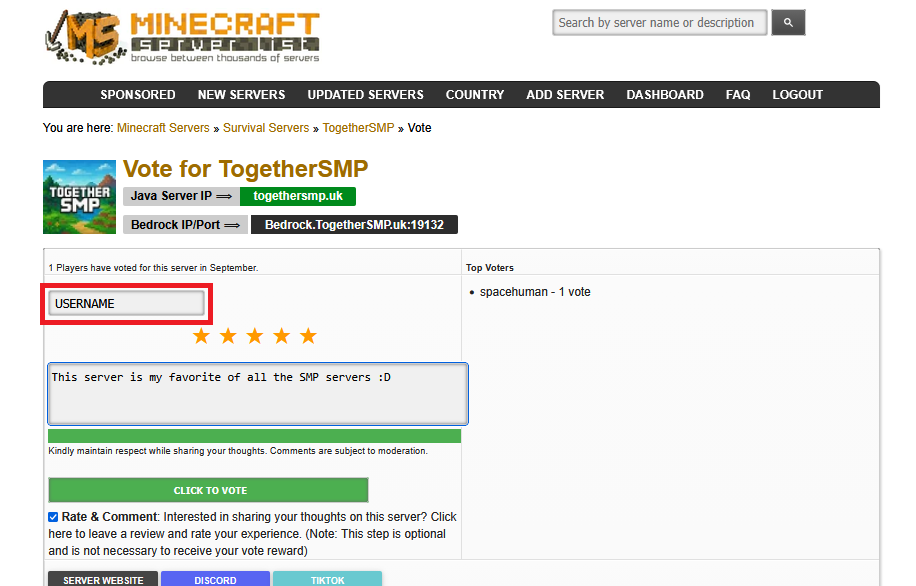This screenshot has width=916, height=586.
Task: Copy the togethersmp.uk Java server IP
Action: [298, 196]
